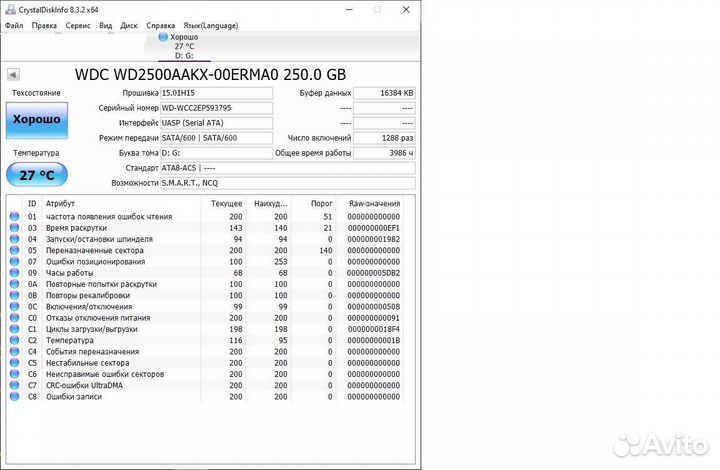720x470 pixels.
Task: Select the CRC-ошибки UltraDMA attribute name
Action: [84, 385]
